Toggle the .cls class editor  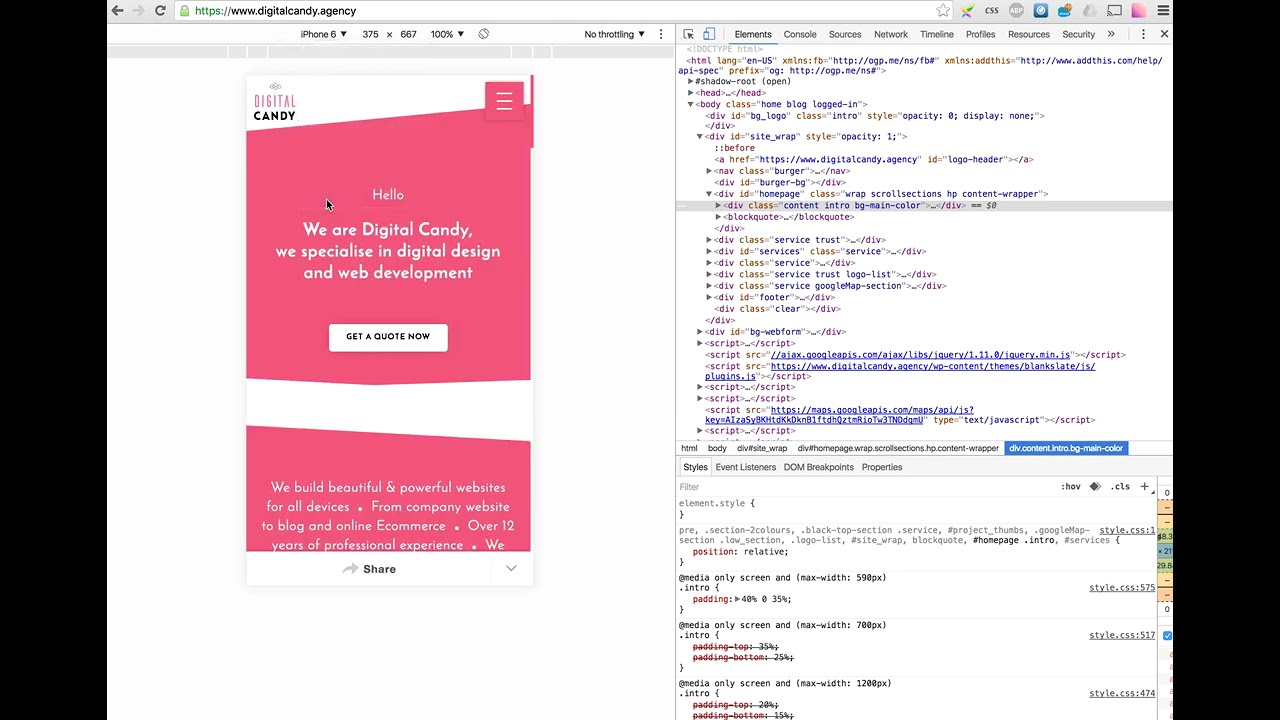[1121, 487]
